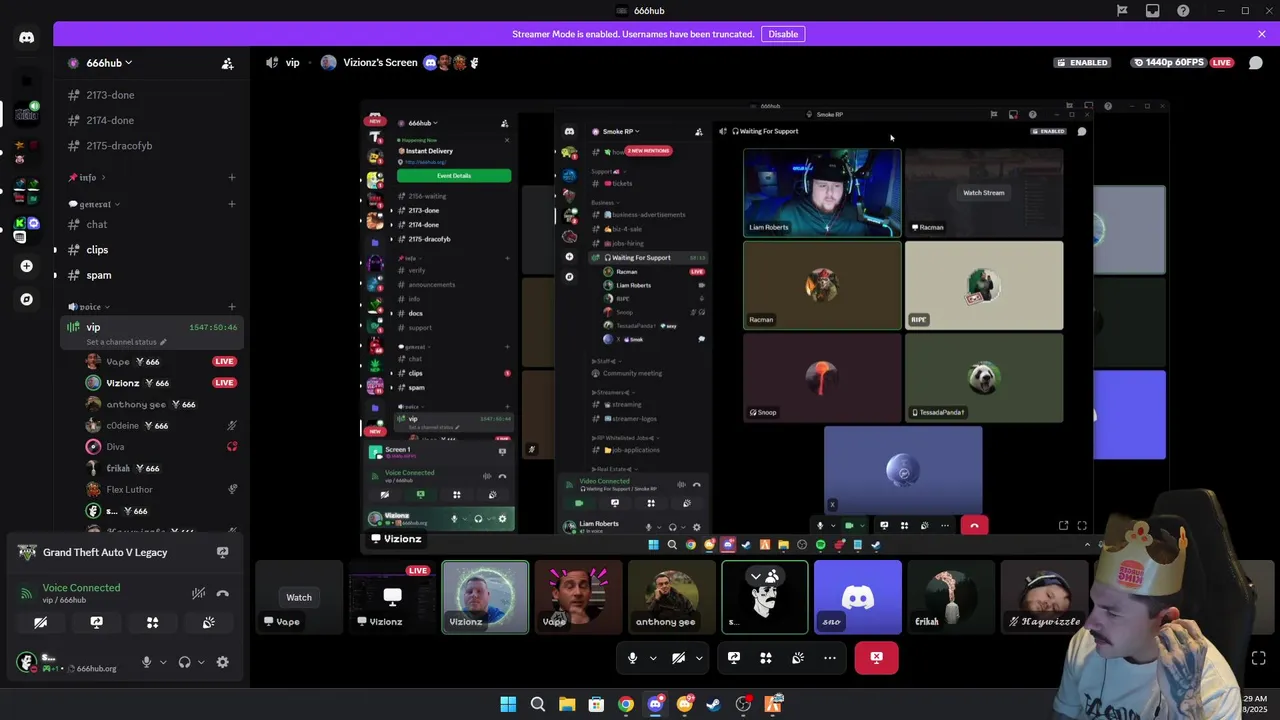Disconnect from voice in left panel
The height and width of the screenshot is (720, 1280).
pos(222,593)
